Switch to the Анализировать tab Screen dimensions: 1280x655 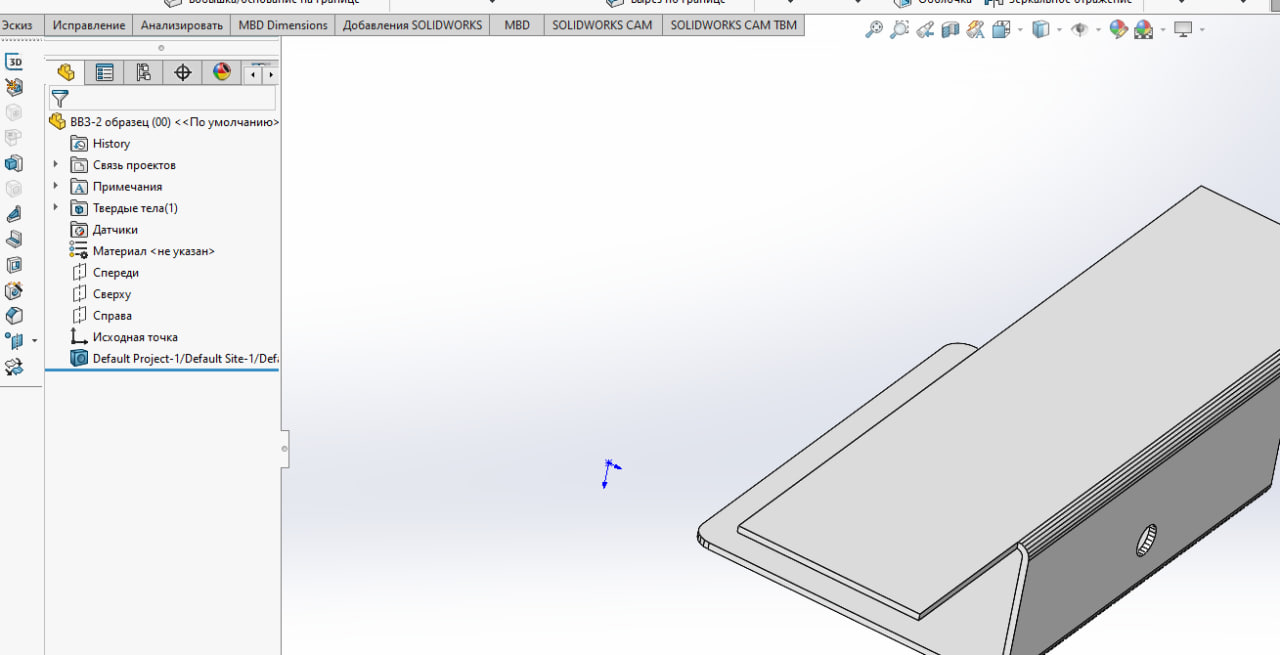(x=181, y=25)
